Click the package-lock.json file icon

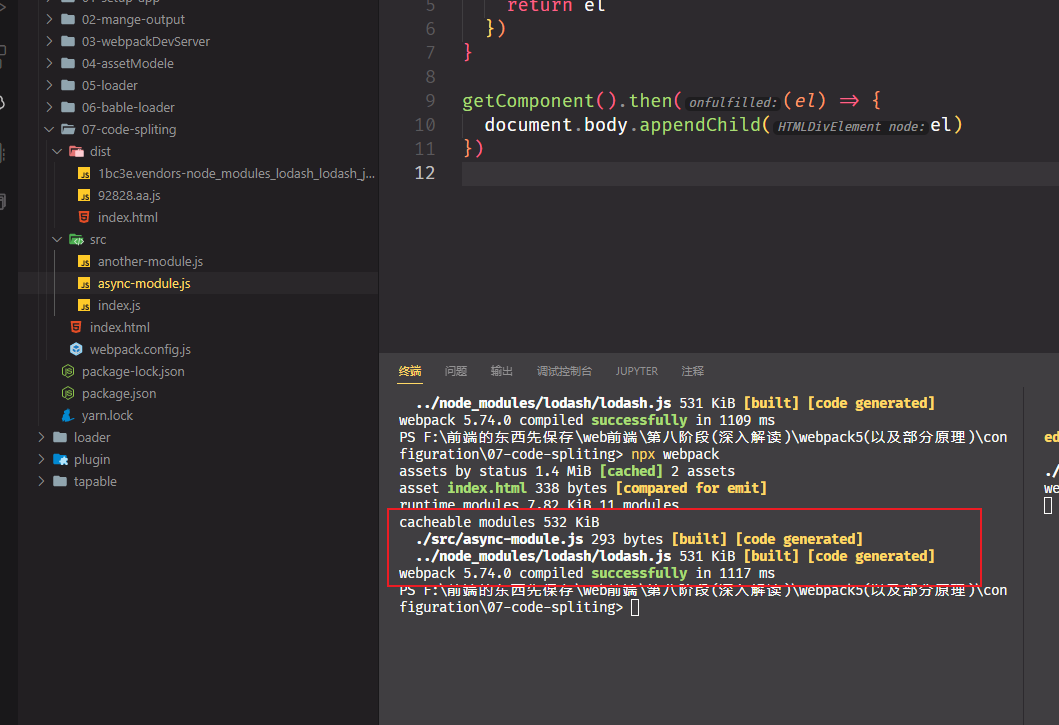(x=68, y=371)
